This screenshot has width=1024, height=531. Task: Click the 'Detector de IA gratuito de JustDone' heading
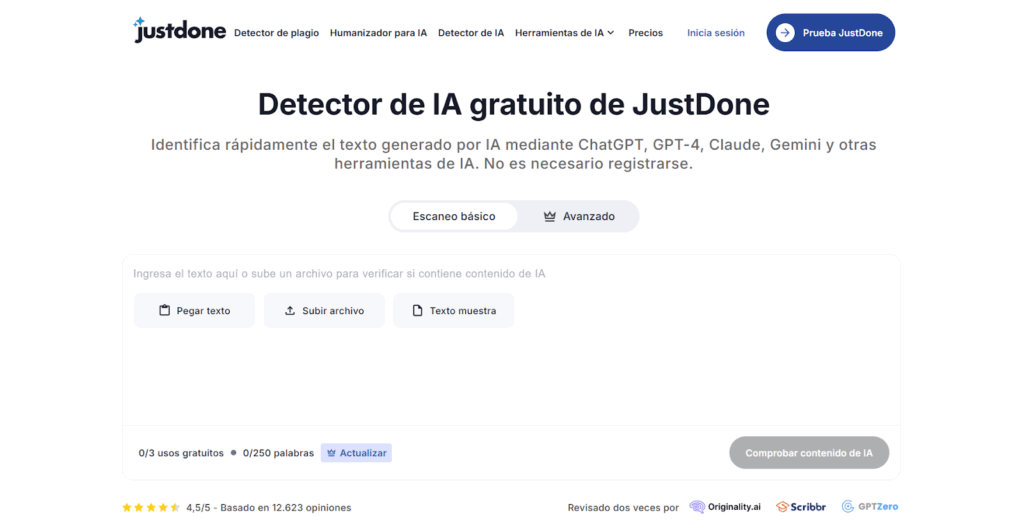(x=513, y=105)
